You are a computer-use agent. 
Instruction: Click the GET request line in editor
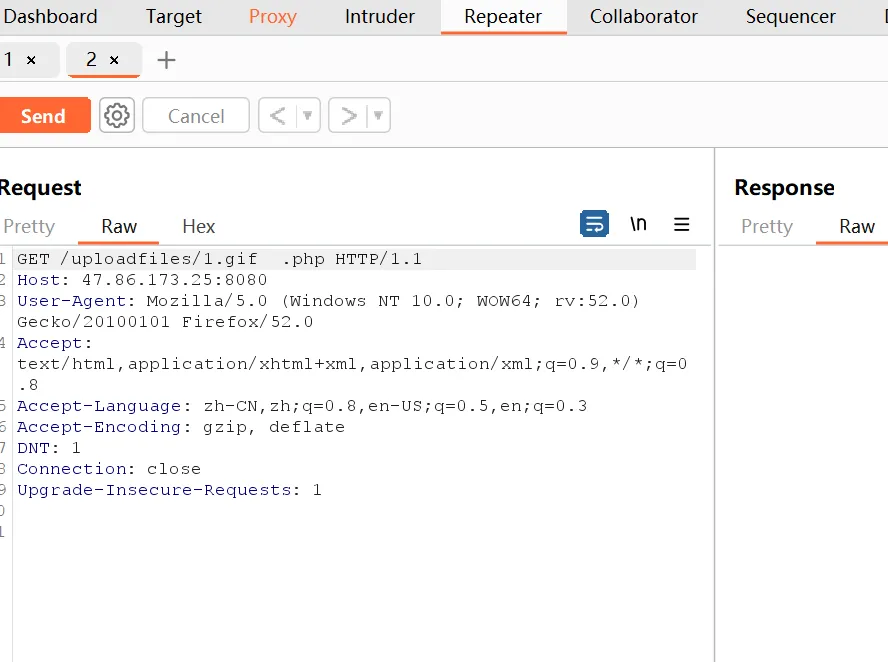tap(220, 259)
